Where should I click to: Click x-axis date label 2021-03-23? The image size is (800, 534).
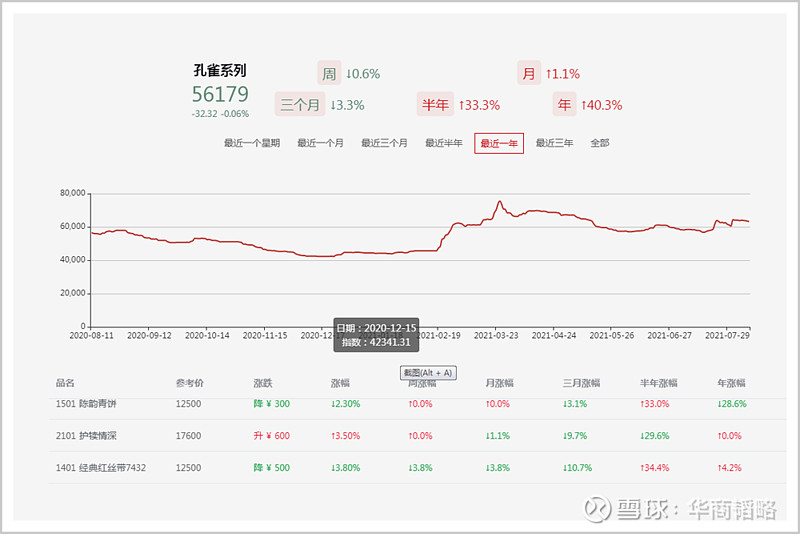click(x=496, y=336)
